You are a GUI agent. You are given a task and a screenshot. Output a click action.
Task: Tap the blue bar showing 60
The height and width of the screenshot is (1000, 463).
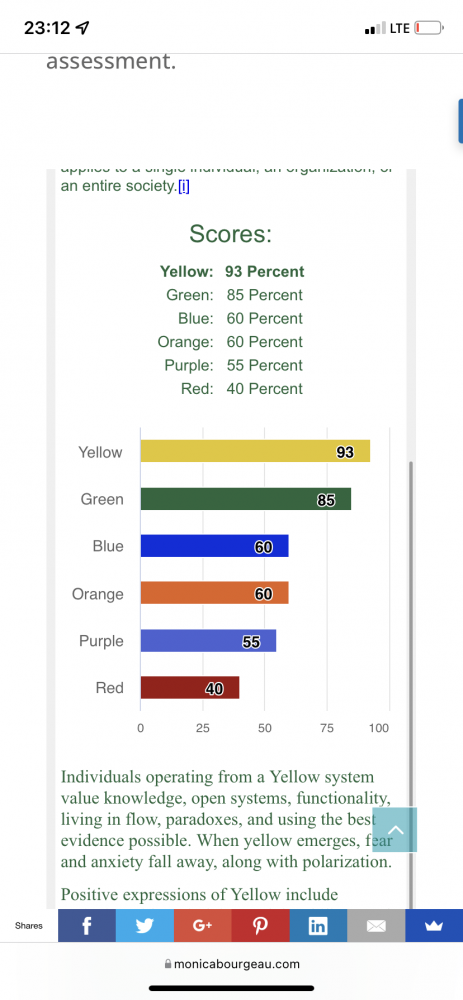click(214, 546)
